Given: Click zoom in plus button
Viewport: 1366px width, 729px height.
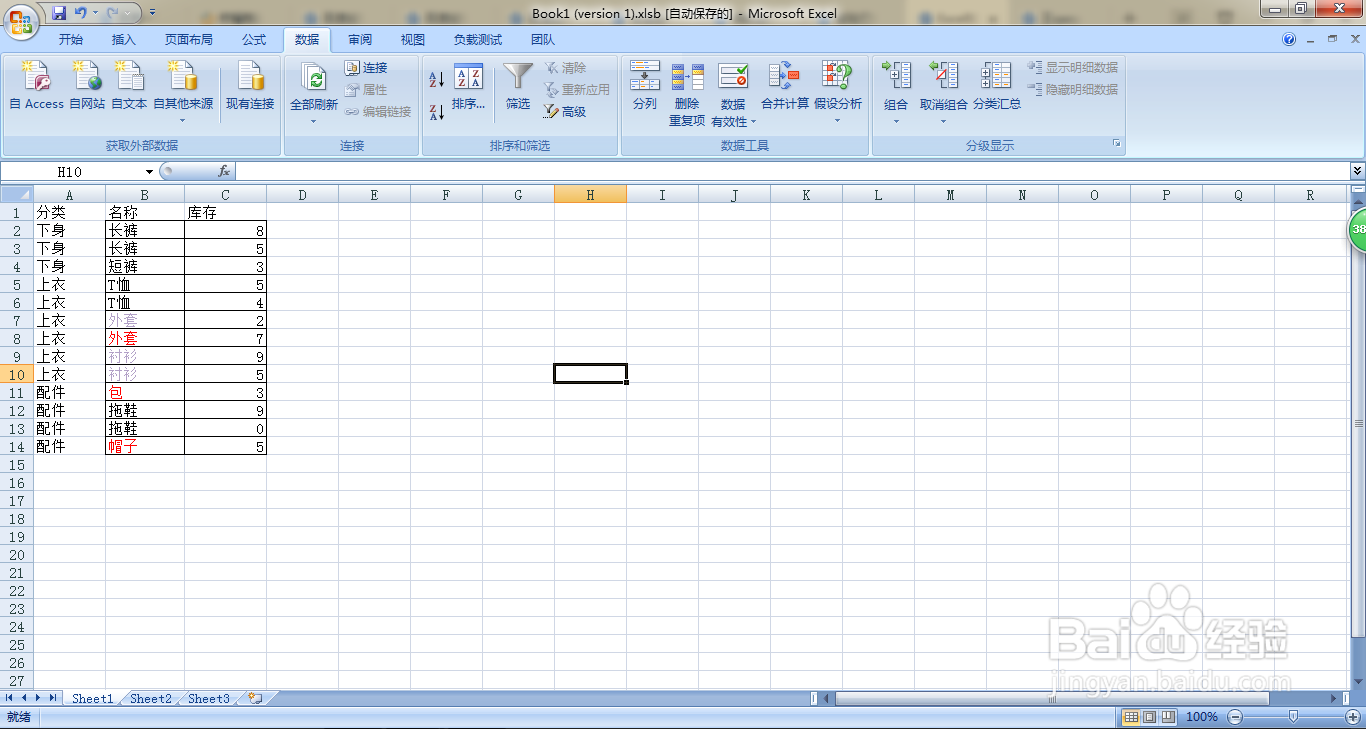Looking at the screenshot, I should (x=1351, y=717).
